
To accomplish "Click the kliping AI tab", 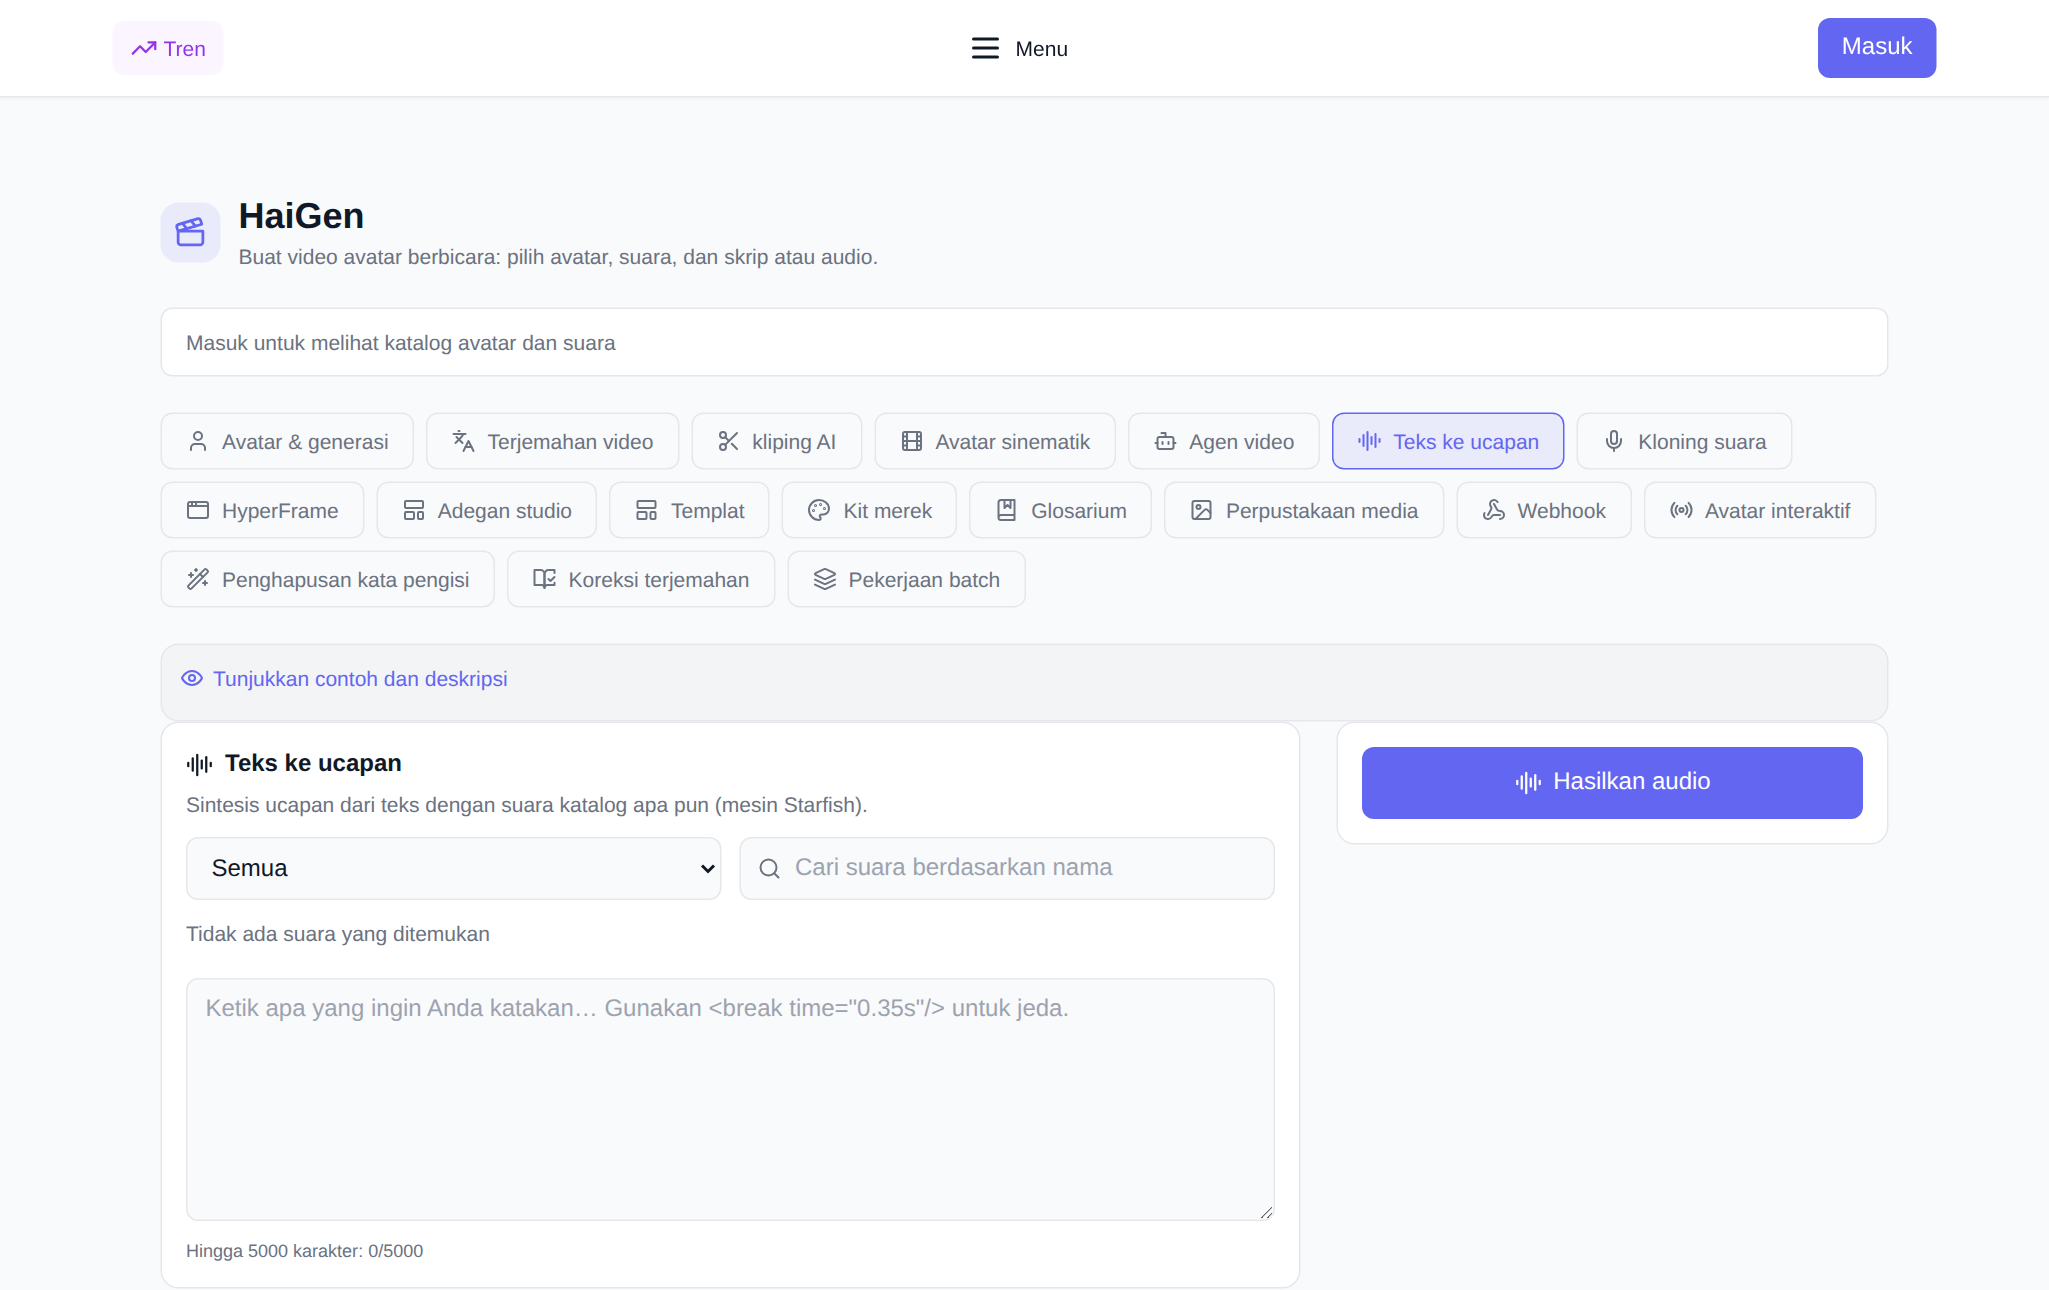I will [776, 441].
